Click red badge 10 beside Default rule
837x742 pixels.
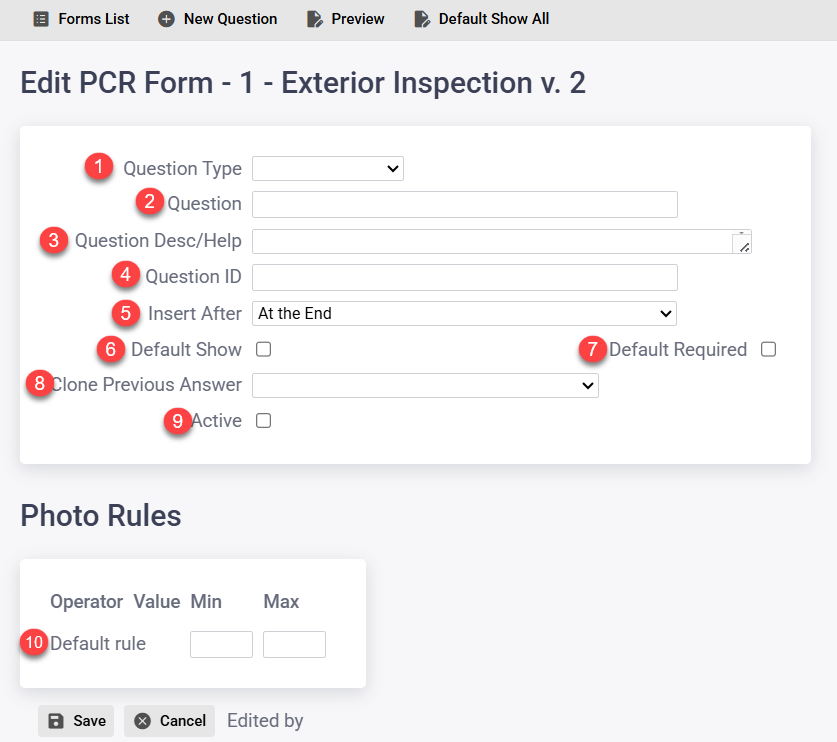(x=32, y=641)
